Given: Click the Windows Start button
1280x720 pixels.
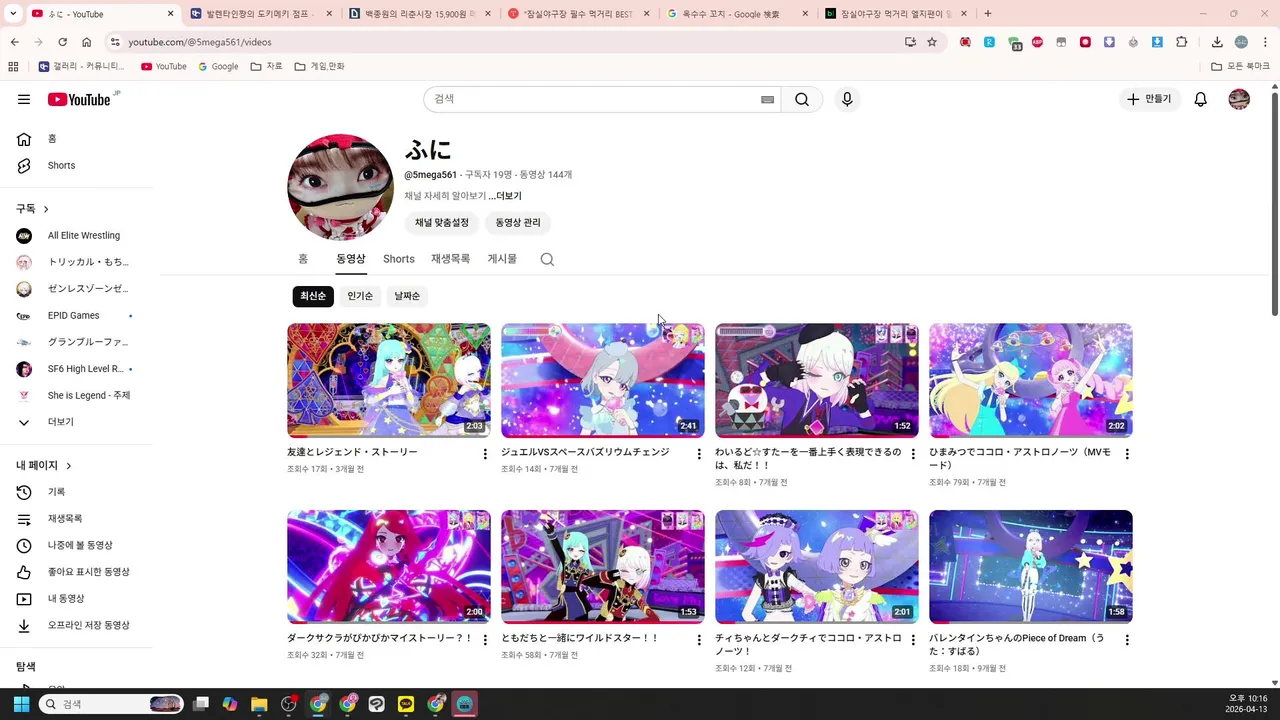Looking at the screenshot, I should pyautogui.click(x=21, y=704).
